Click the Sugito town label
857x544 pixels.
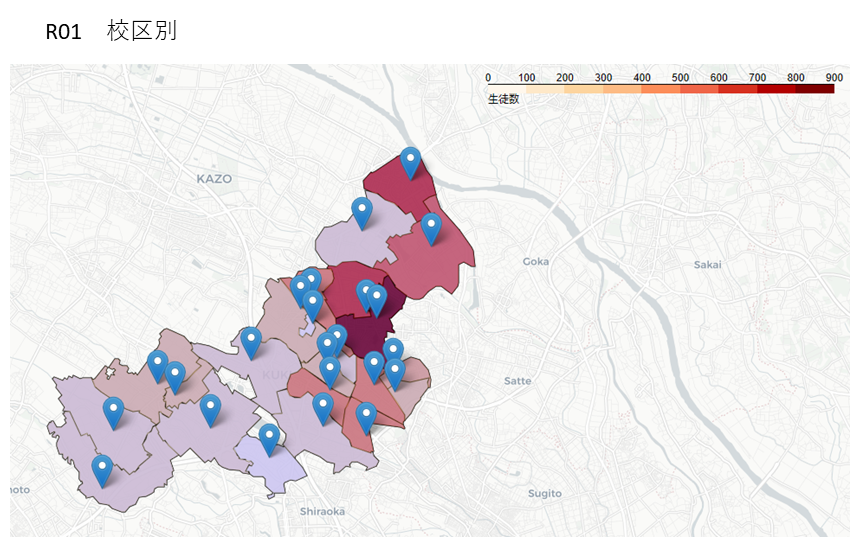544,494
